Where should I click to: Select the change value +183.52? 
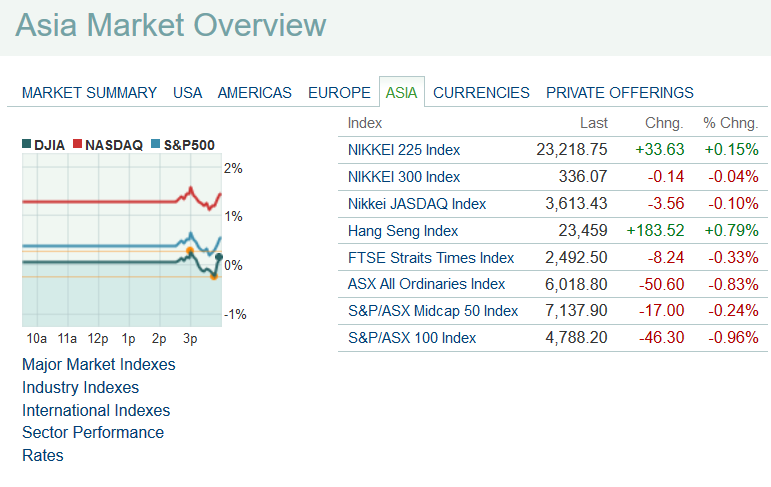[655, 231]
